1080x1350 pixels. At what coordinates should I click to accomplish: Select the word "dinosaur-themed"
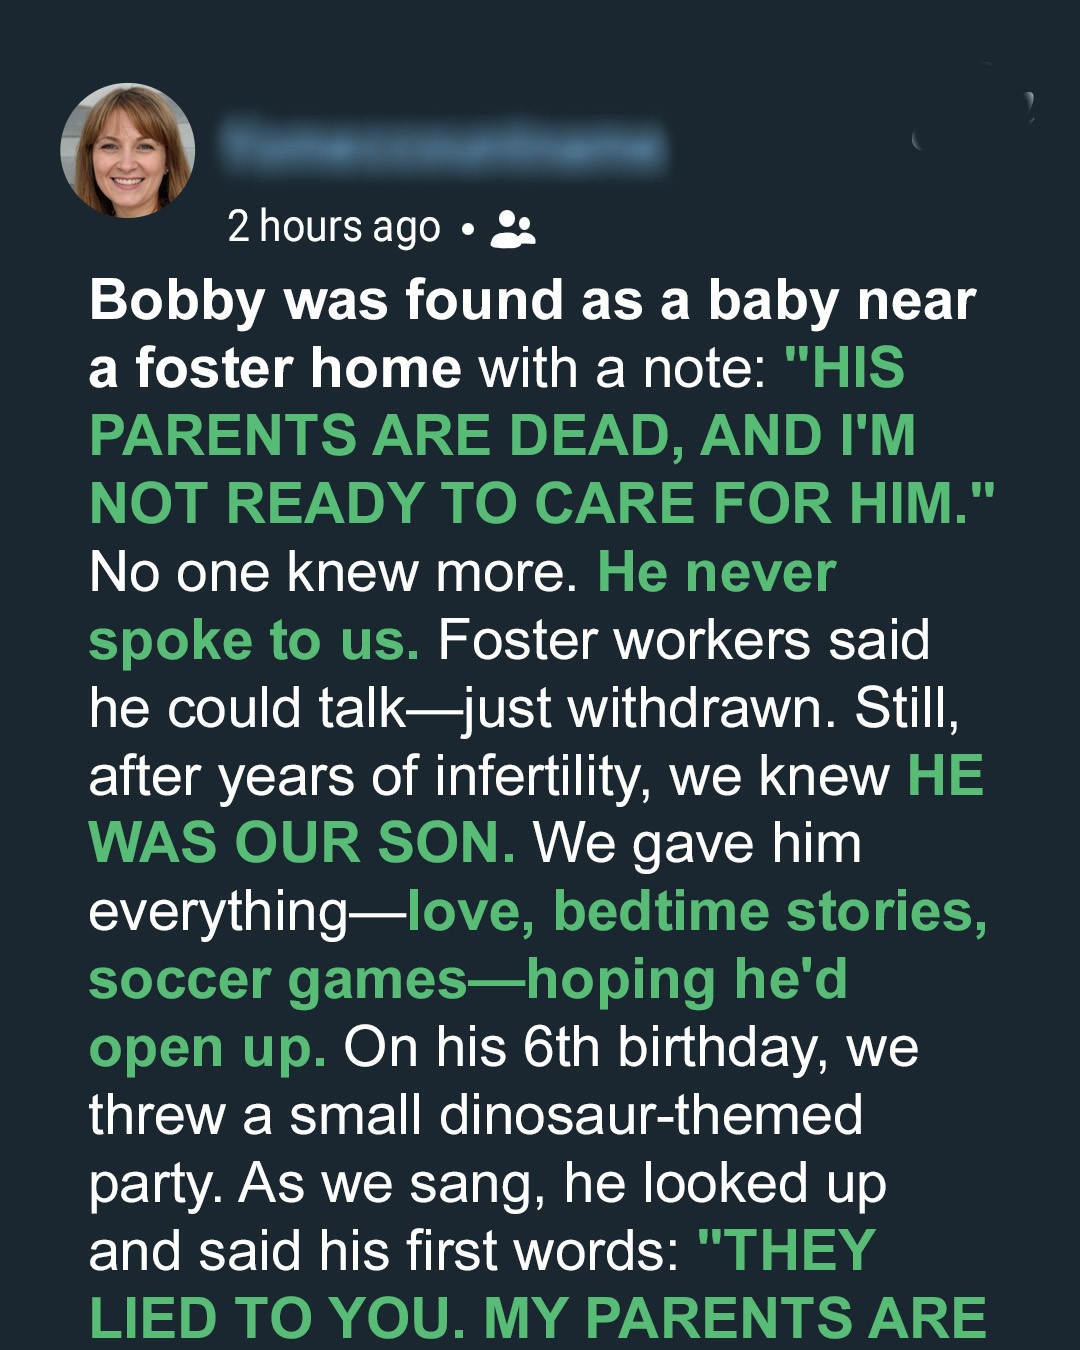point(651,1115)
